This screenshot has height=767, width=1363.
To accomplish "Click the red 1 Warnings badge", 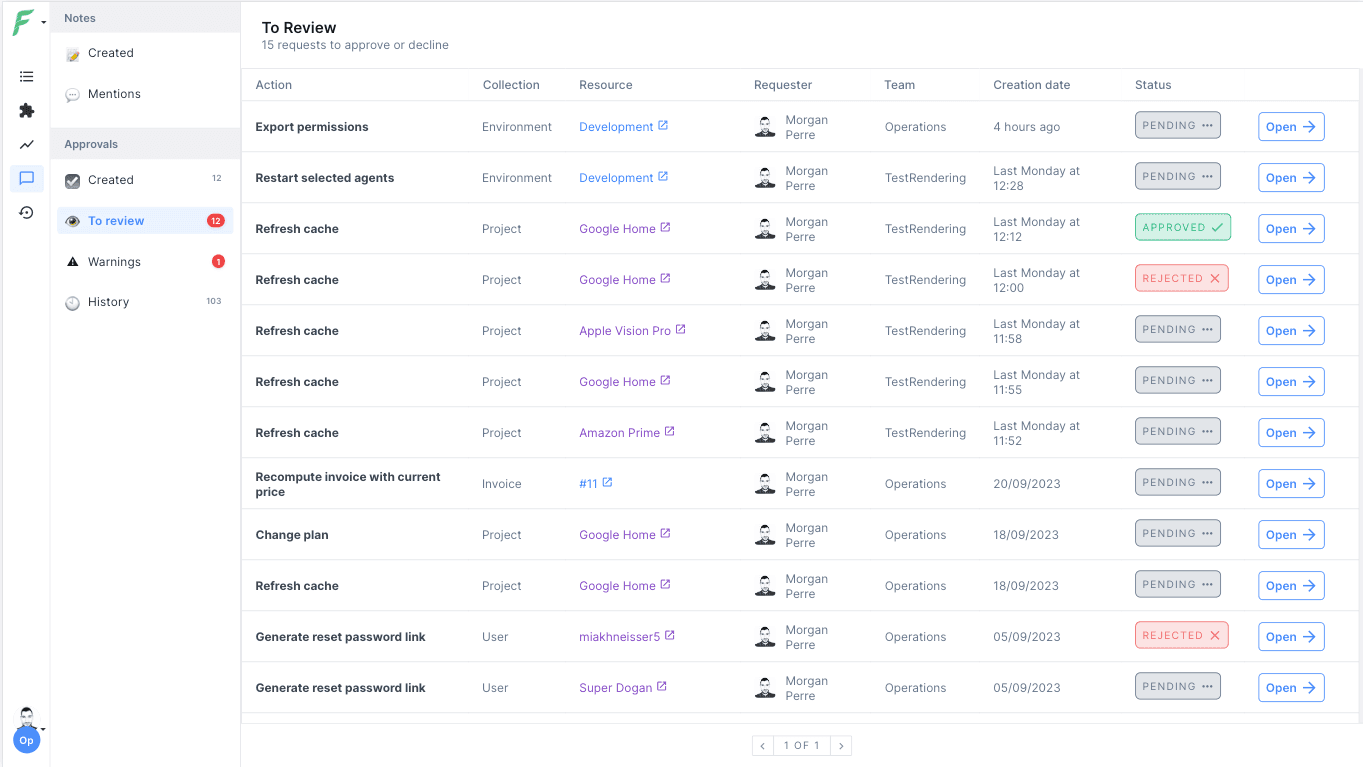I will pyautogui.click(x=218, y=262).
